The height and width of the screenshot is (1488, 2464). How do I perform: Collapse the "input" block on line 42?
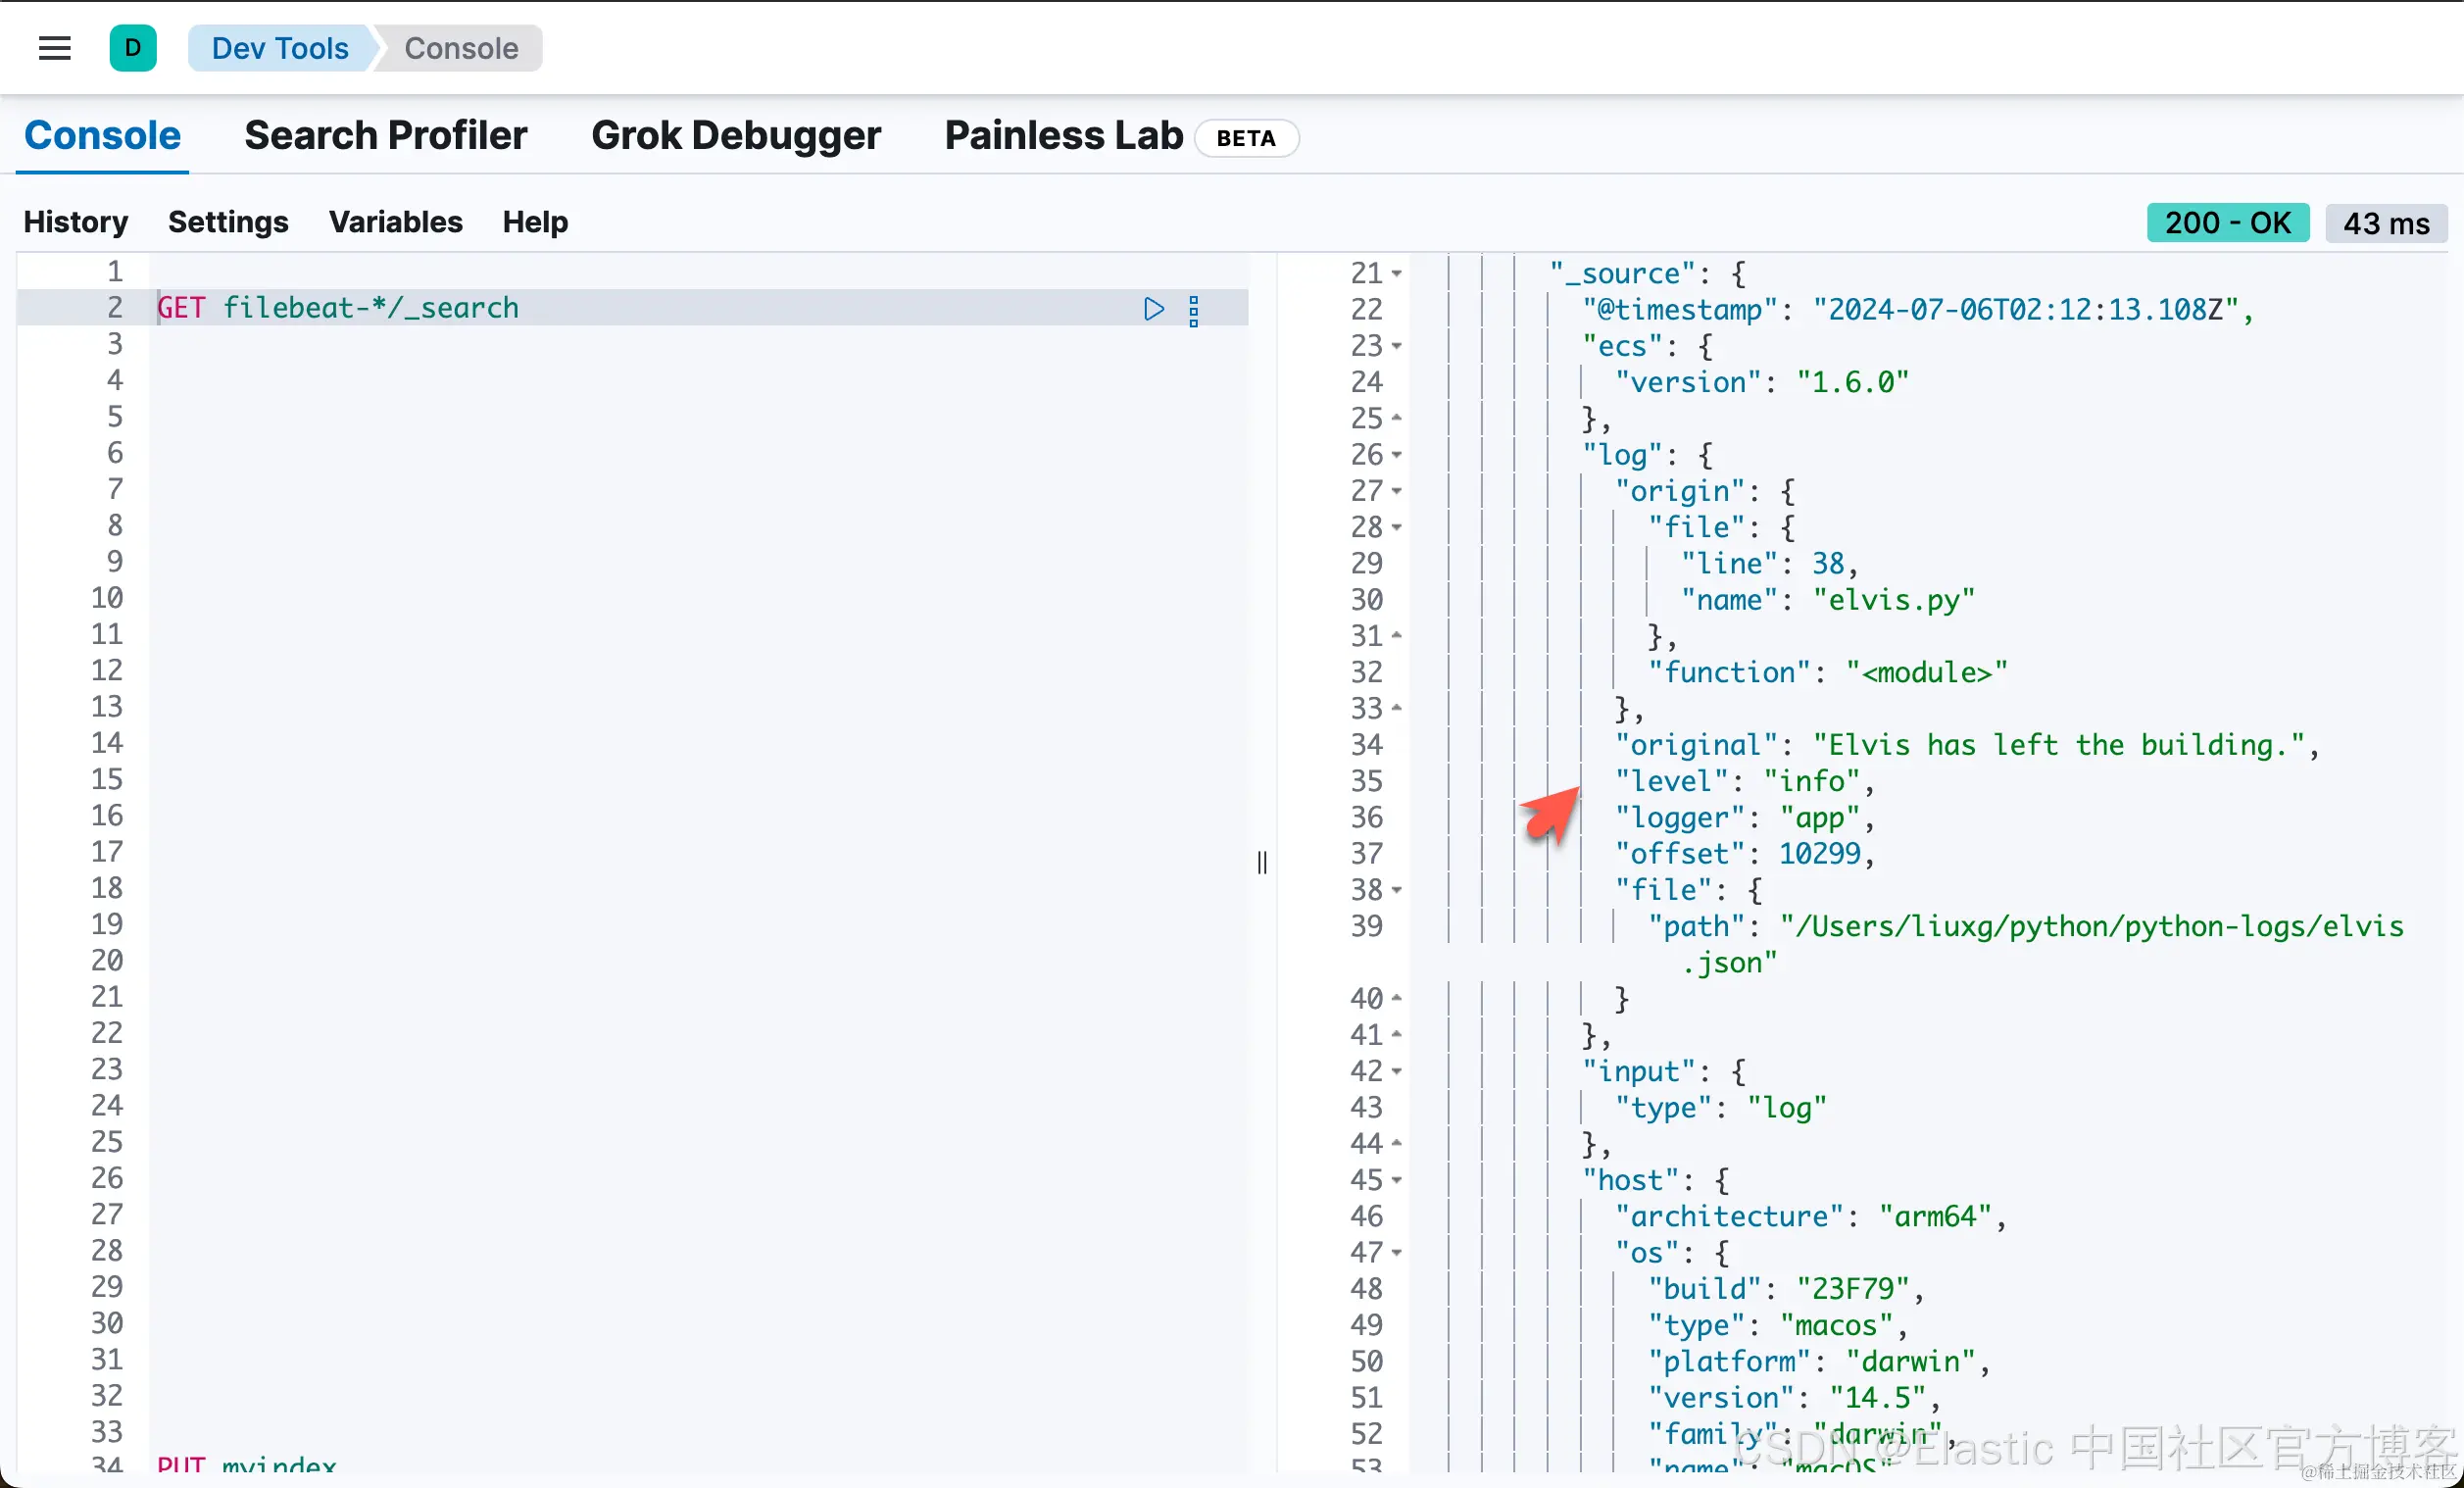tap(1397, 1072)
